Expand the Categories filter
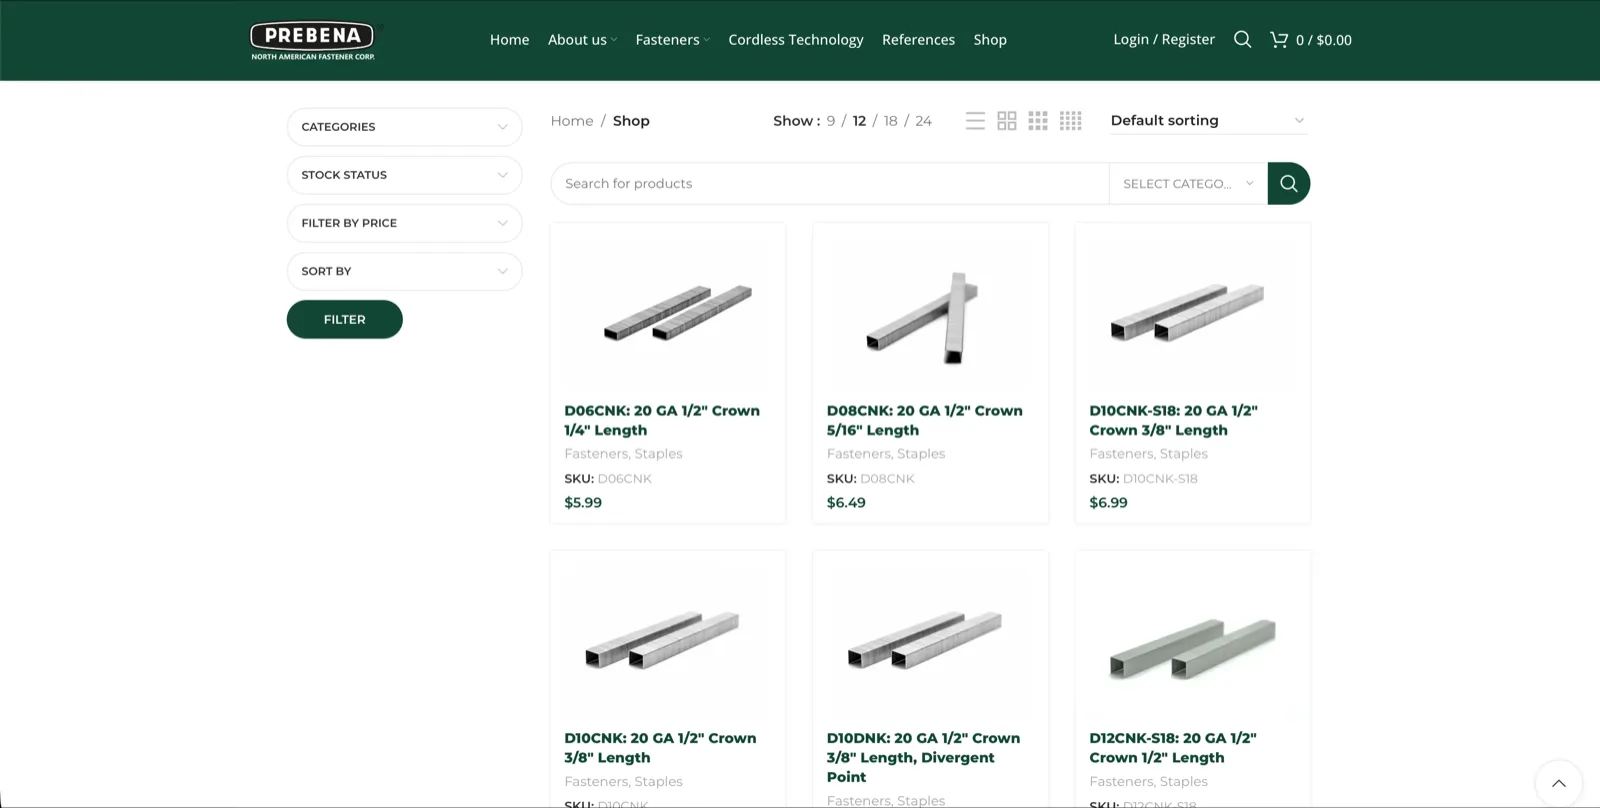Viewport: 1600px width, 808px height. 404,127
